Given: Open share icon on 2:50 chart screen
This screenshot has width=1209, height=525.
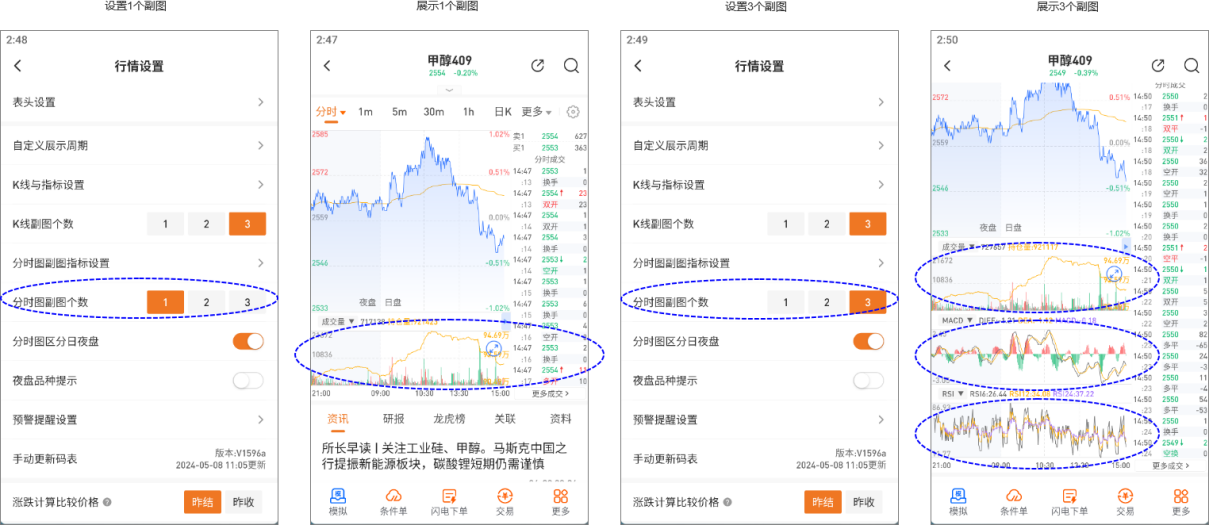Looking at the screenshot, I should coord(1158,66).
